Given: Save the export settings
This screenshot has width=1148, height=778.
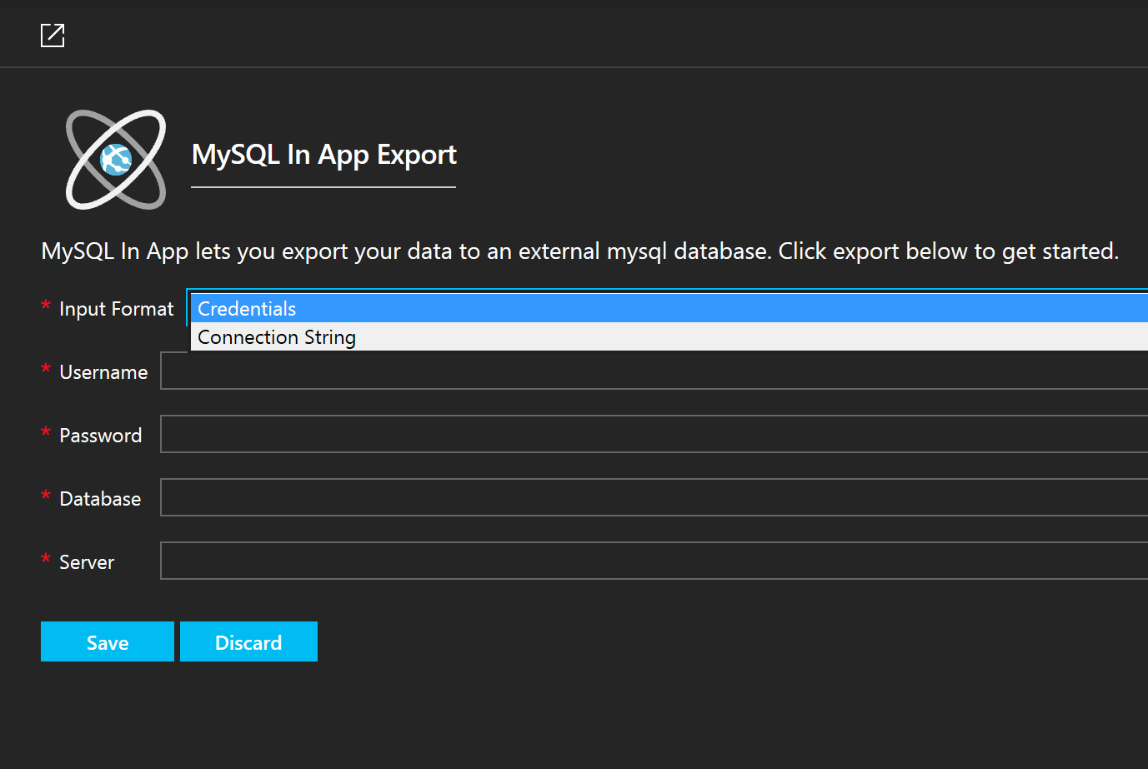Looking at the screenshot, I should click(x=108, y=642).
